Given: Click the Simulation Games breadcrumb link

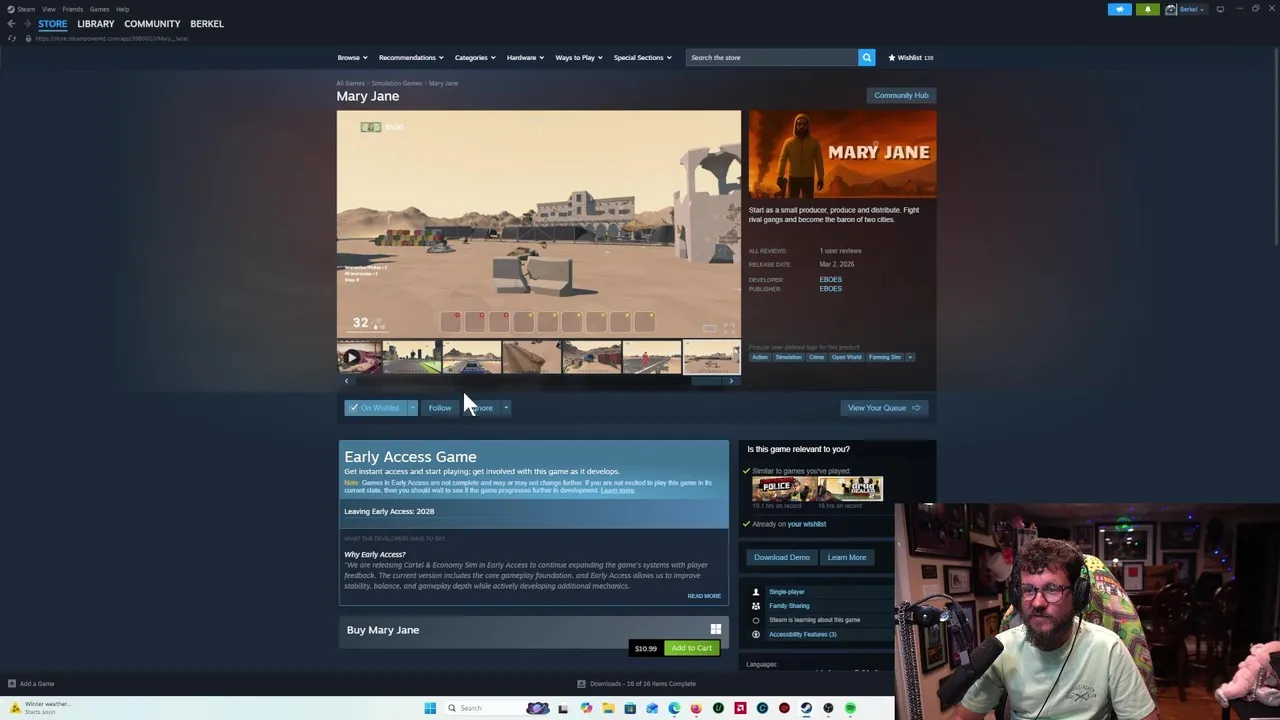Looking at the screenshot, I should pos(397,83).
